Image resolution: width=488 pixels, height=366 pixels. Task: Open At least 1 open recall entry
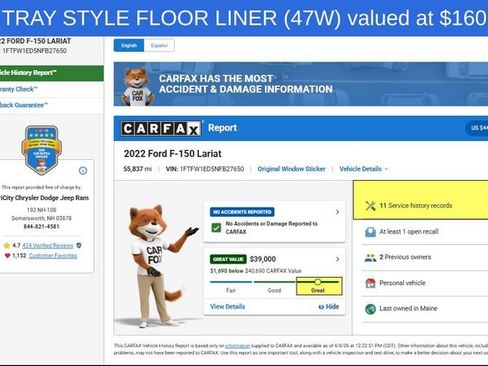[409, 232]
